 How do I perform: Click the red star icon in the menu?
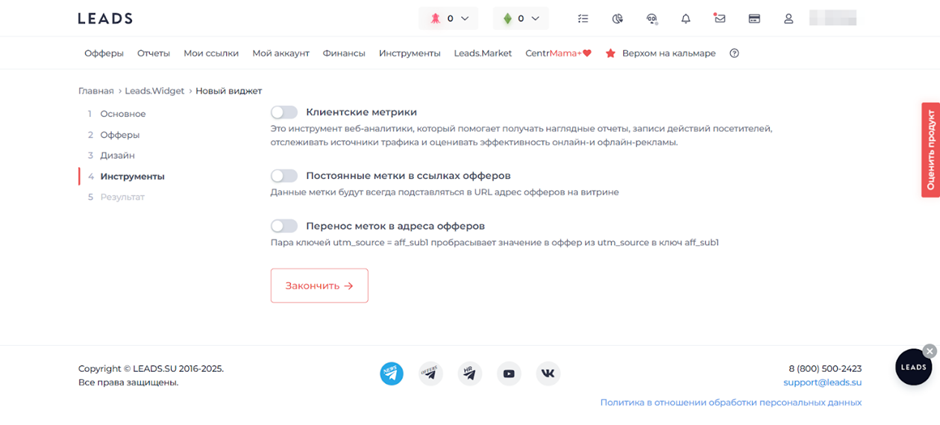[610, 53]
